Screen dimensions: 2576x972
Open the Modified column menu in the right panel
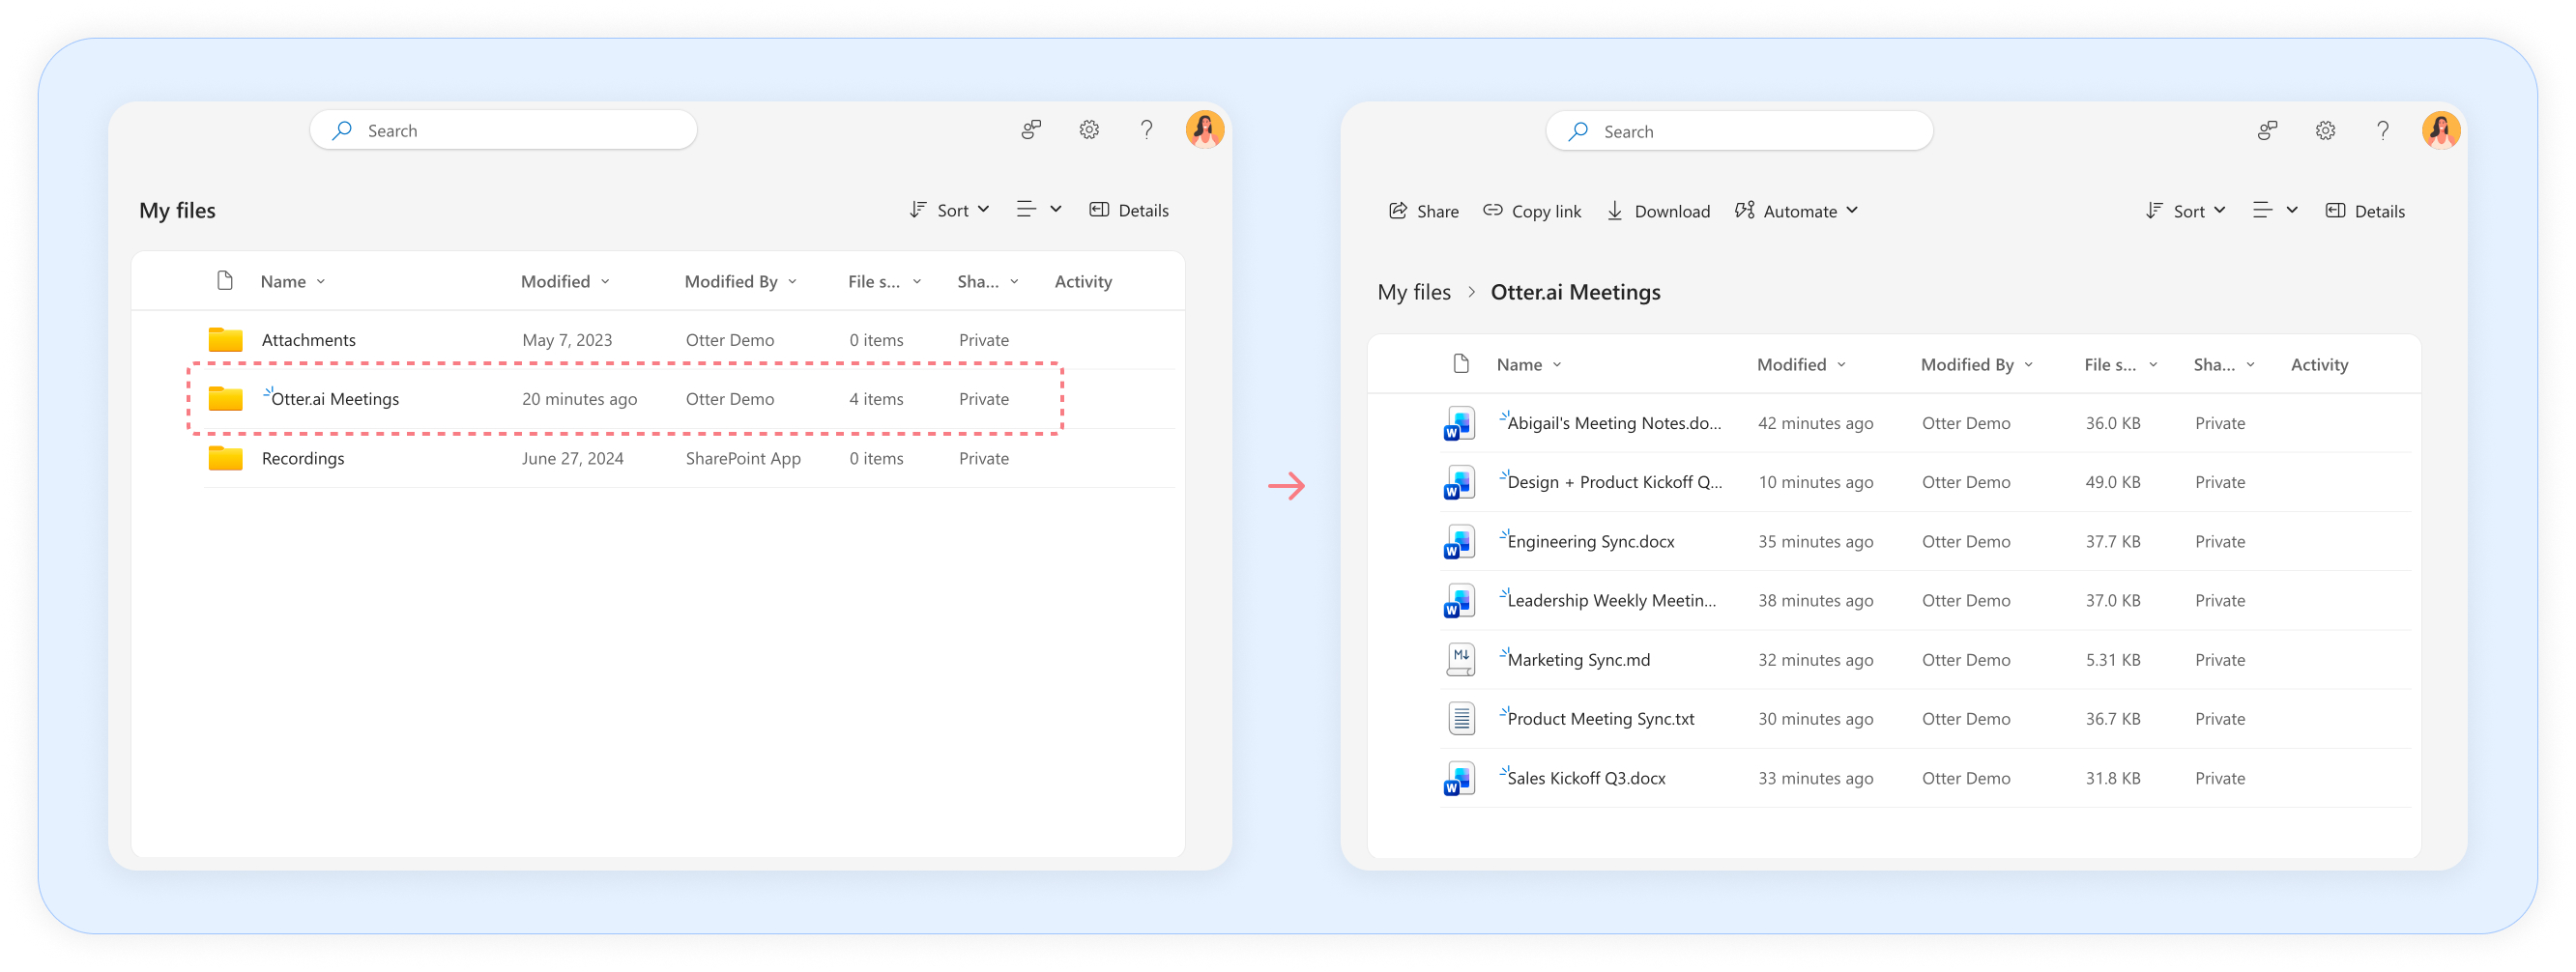pos(1801,365)
